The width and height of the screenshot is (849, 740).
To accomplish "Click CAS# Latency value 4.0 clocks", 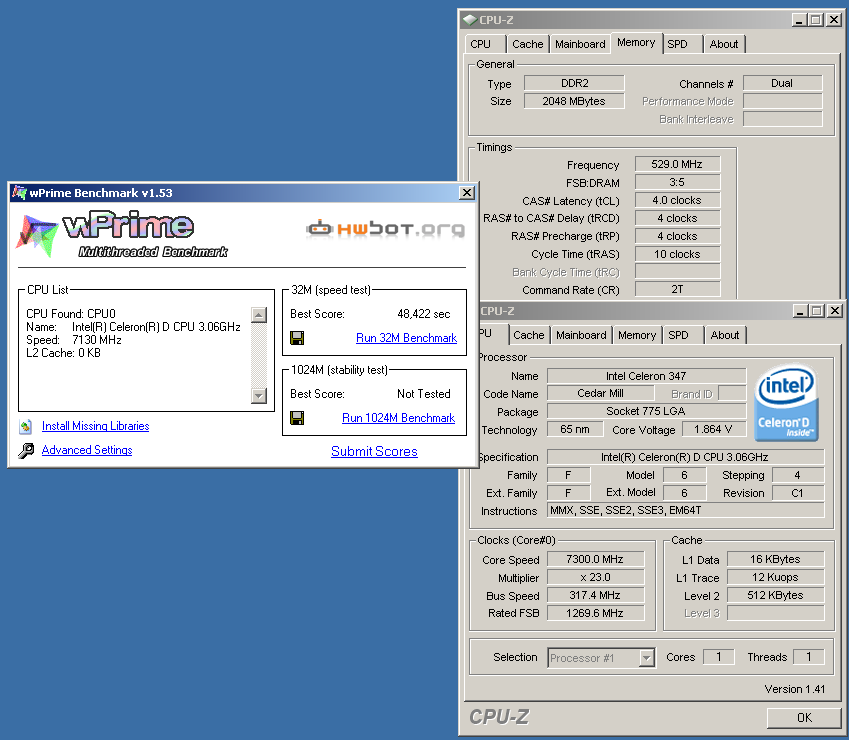I will click(x=677, y=200).
